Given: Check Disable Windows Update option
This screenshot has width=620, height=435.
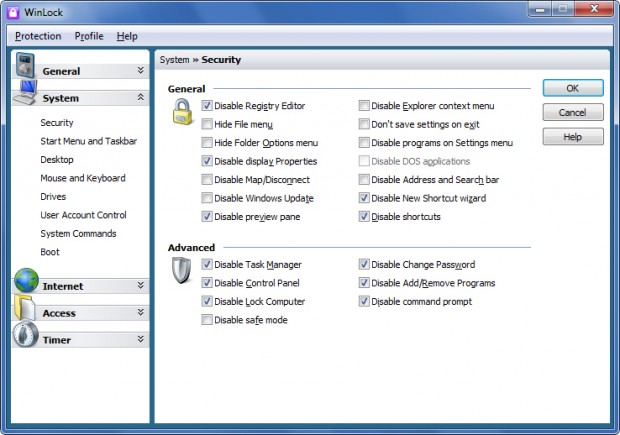Looking at the screenshot, I should [x=207, y=198].
